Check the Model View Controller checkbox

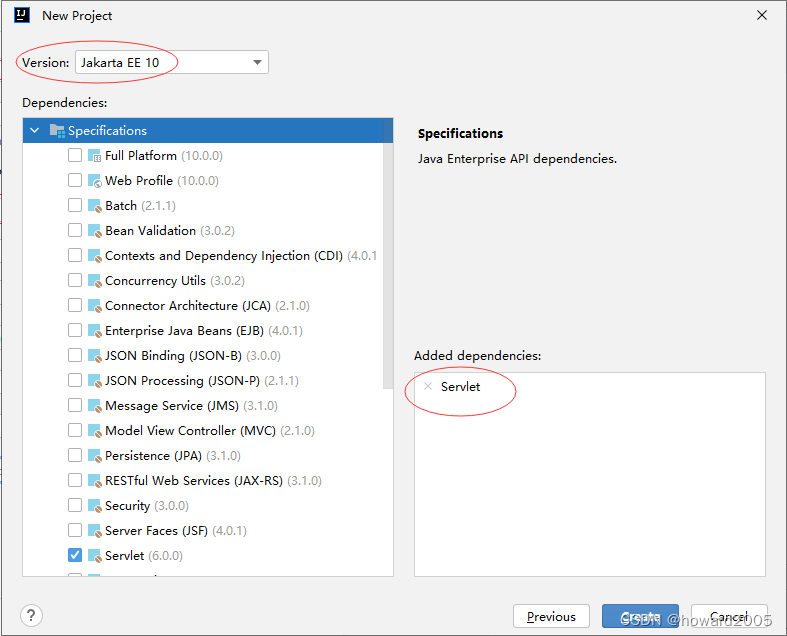coord(75,430)
